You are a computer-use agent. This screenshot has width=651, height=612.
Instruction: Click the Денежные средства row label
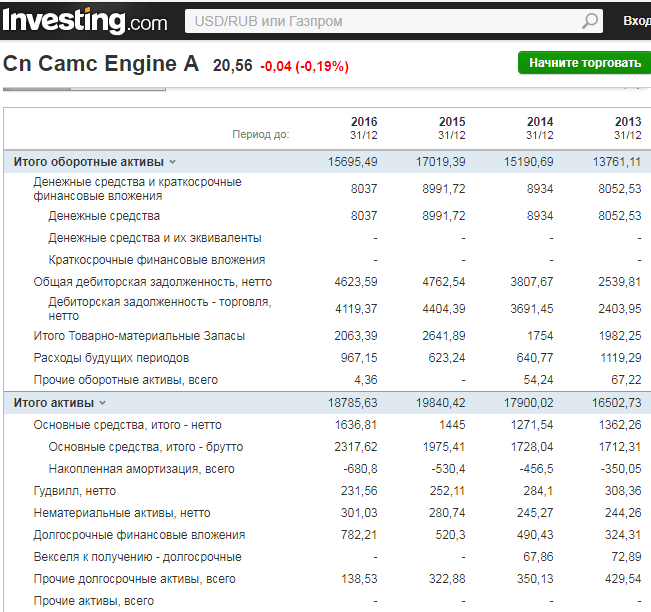[x=104, y=216]
